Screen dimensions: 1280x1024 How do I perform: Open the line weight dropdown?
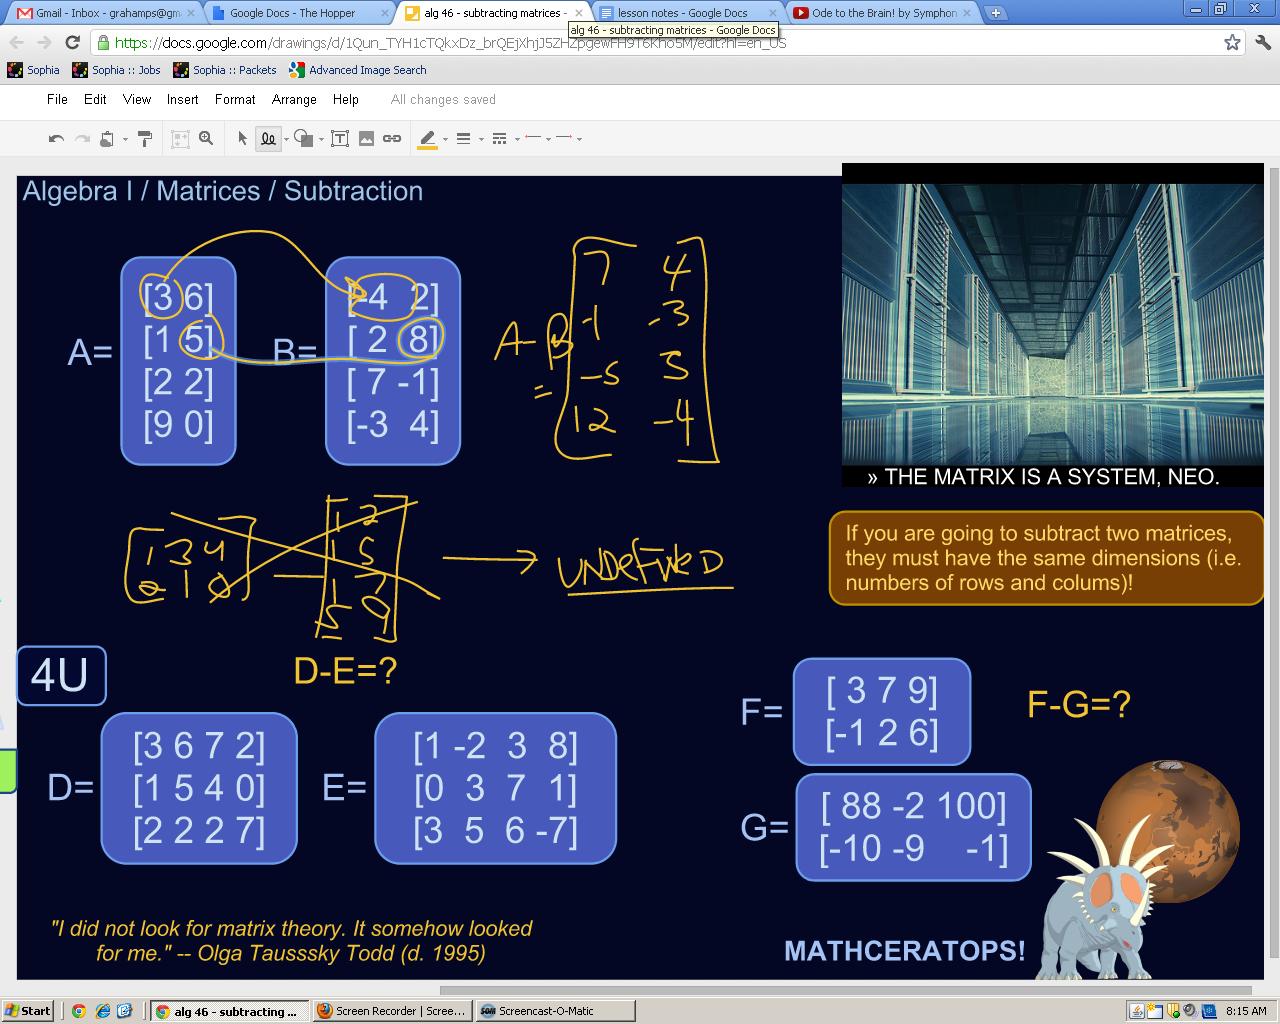click(481, 138)
